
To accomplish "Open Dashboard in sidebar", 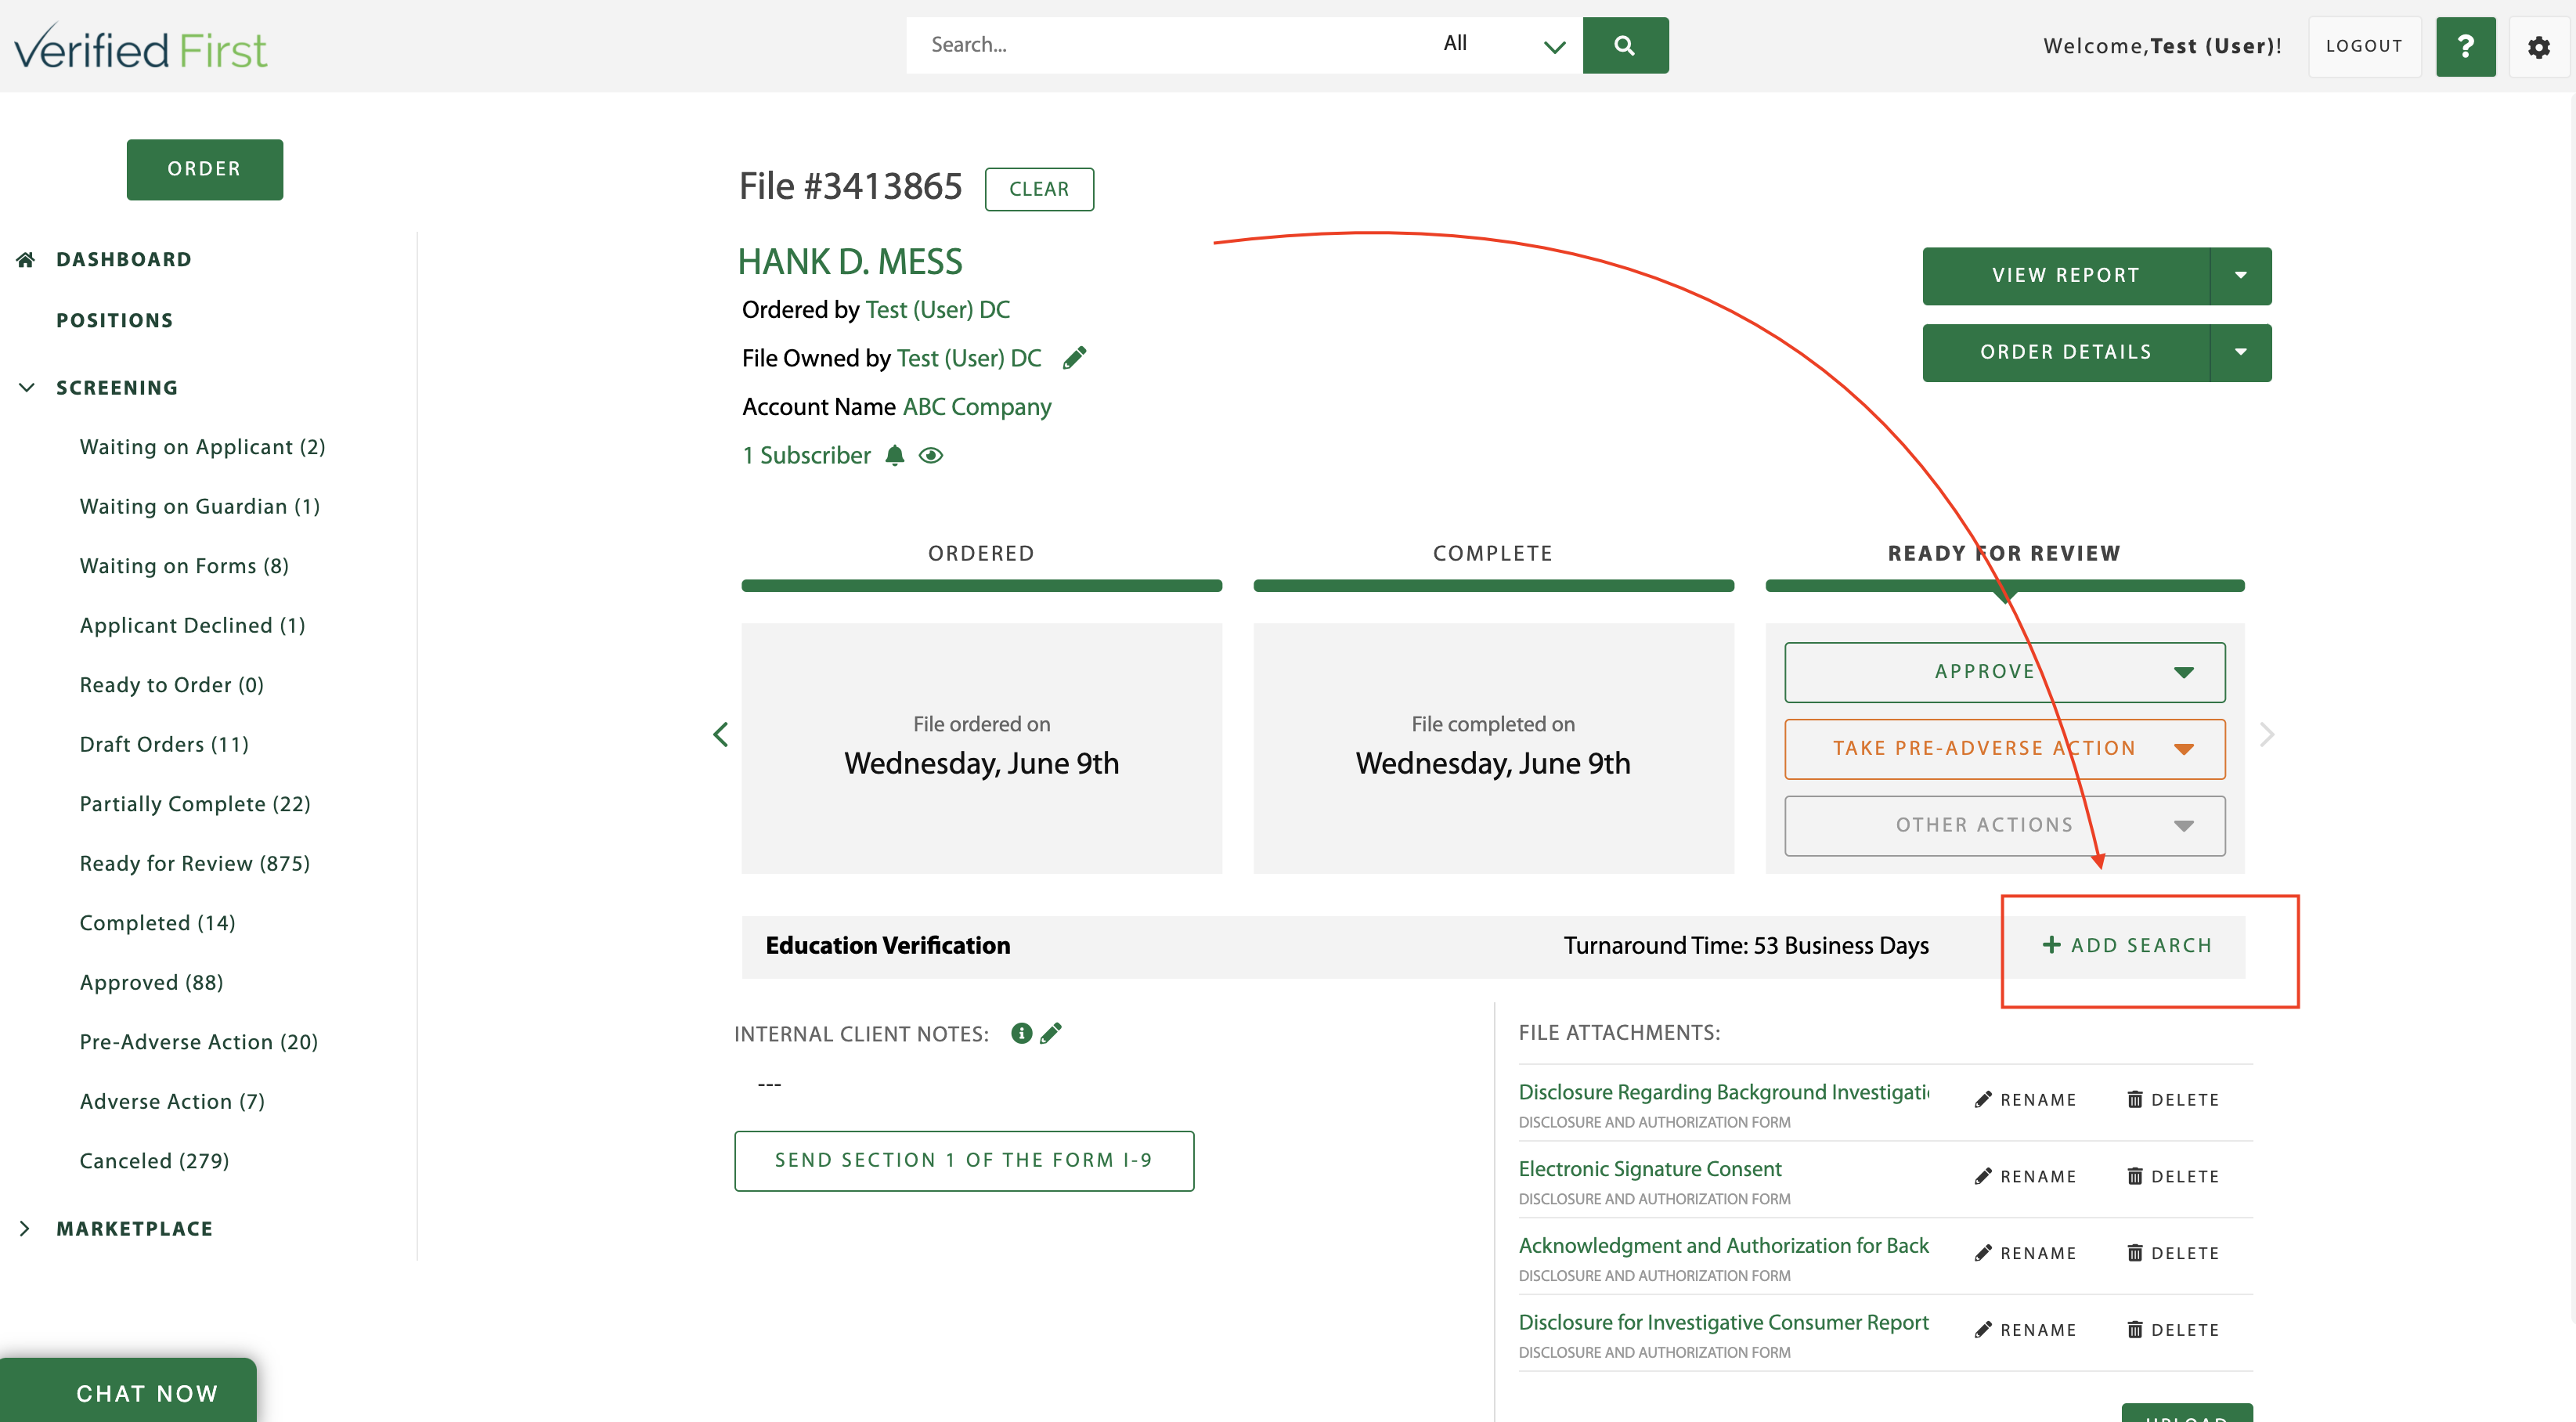I will 124,260.
